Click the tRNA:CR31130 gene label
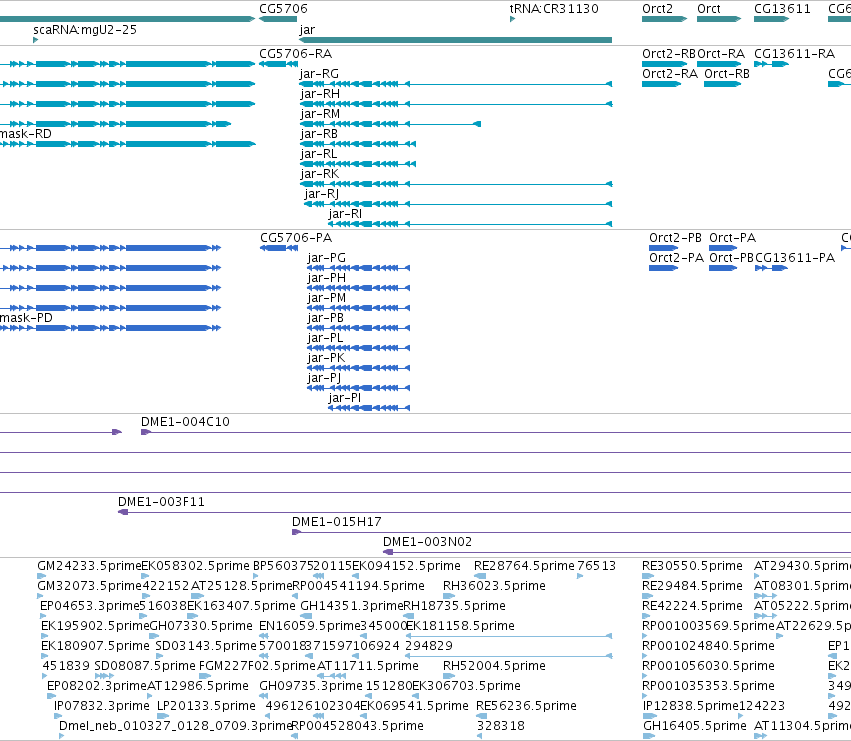This screenshot has width=851, height=741. tap(554, 9)
